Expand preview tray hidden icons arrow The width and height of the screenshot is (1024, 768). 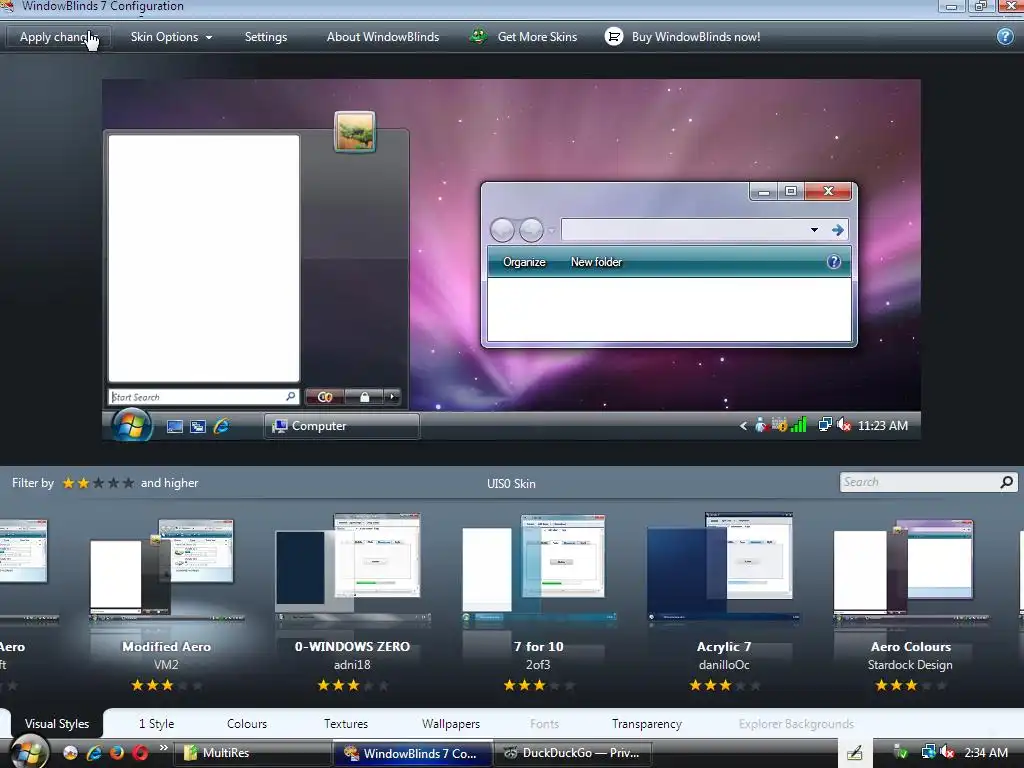pyautogui.click(x=743, y=426)
